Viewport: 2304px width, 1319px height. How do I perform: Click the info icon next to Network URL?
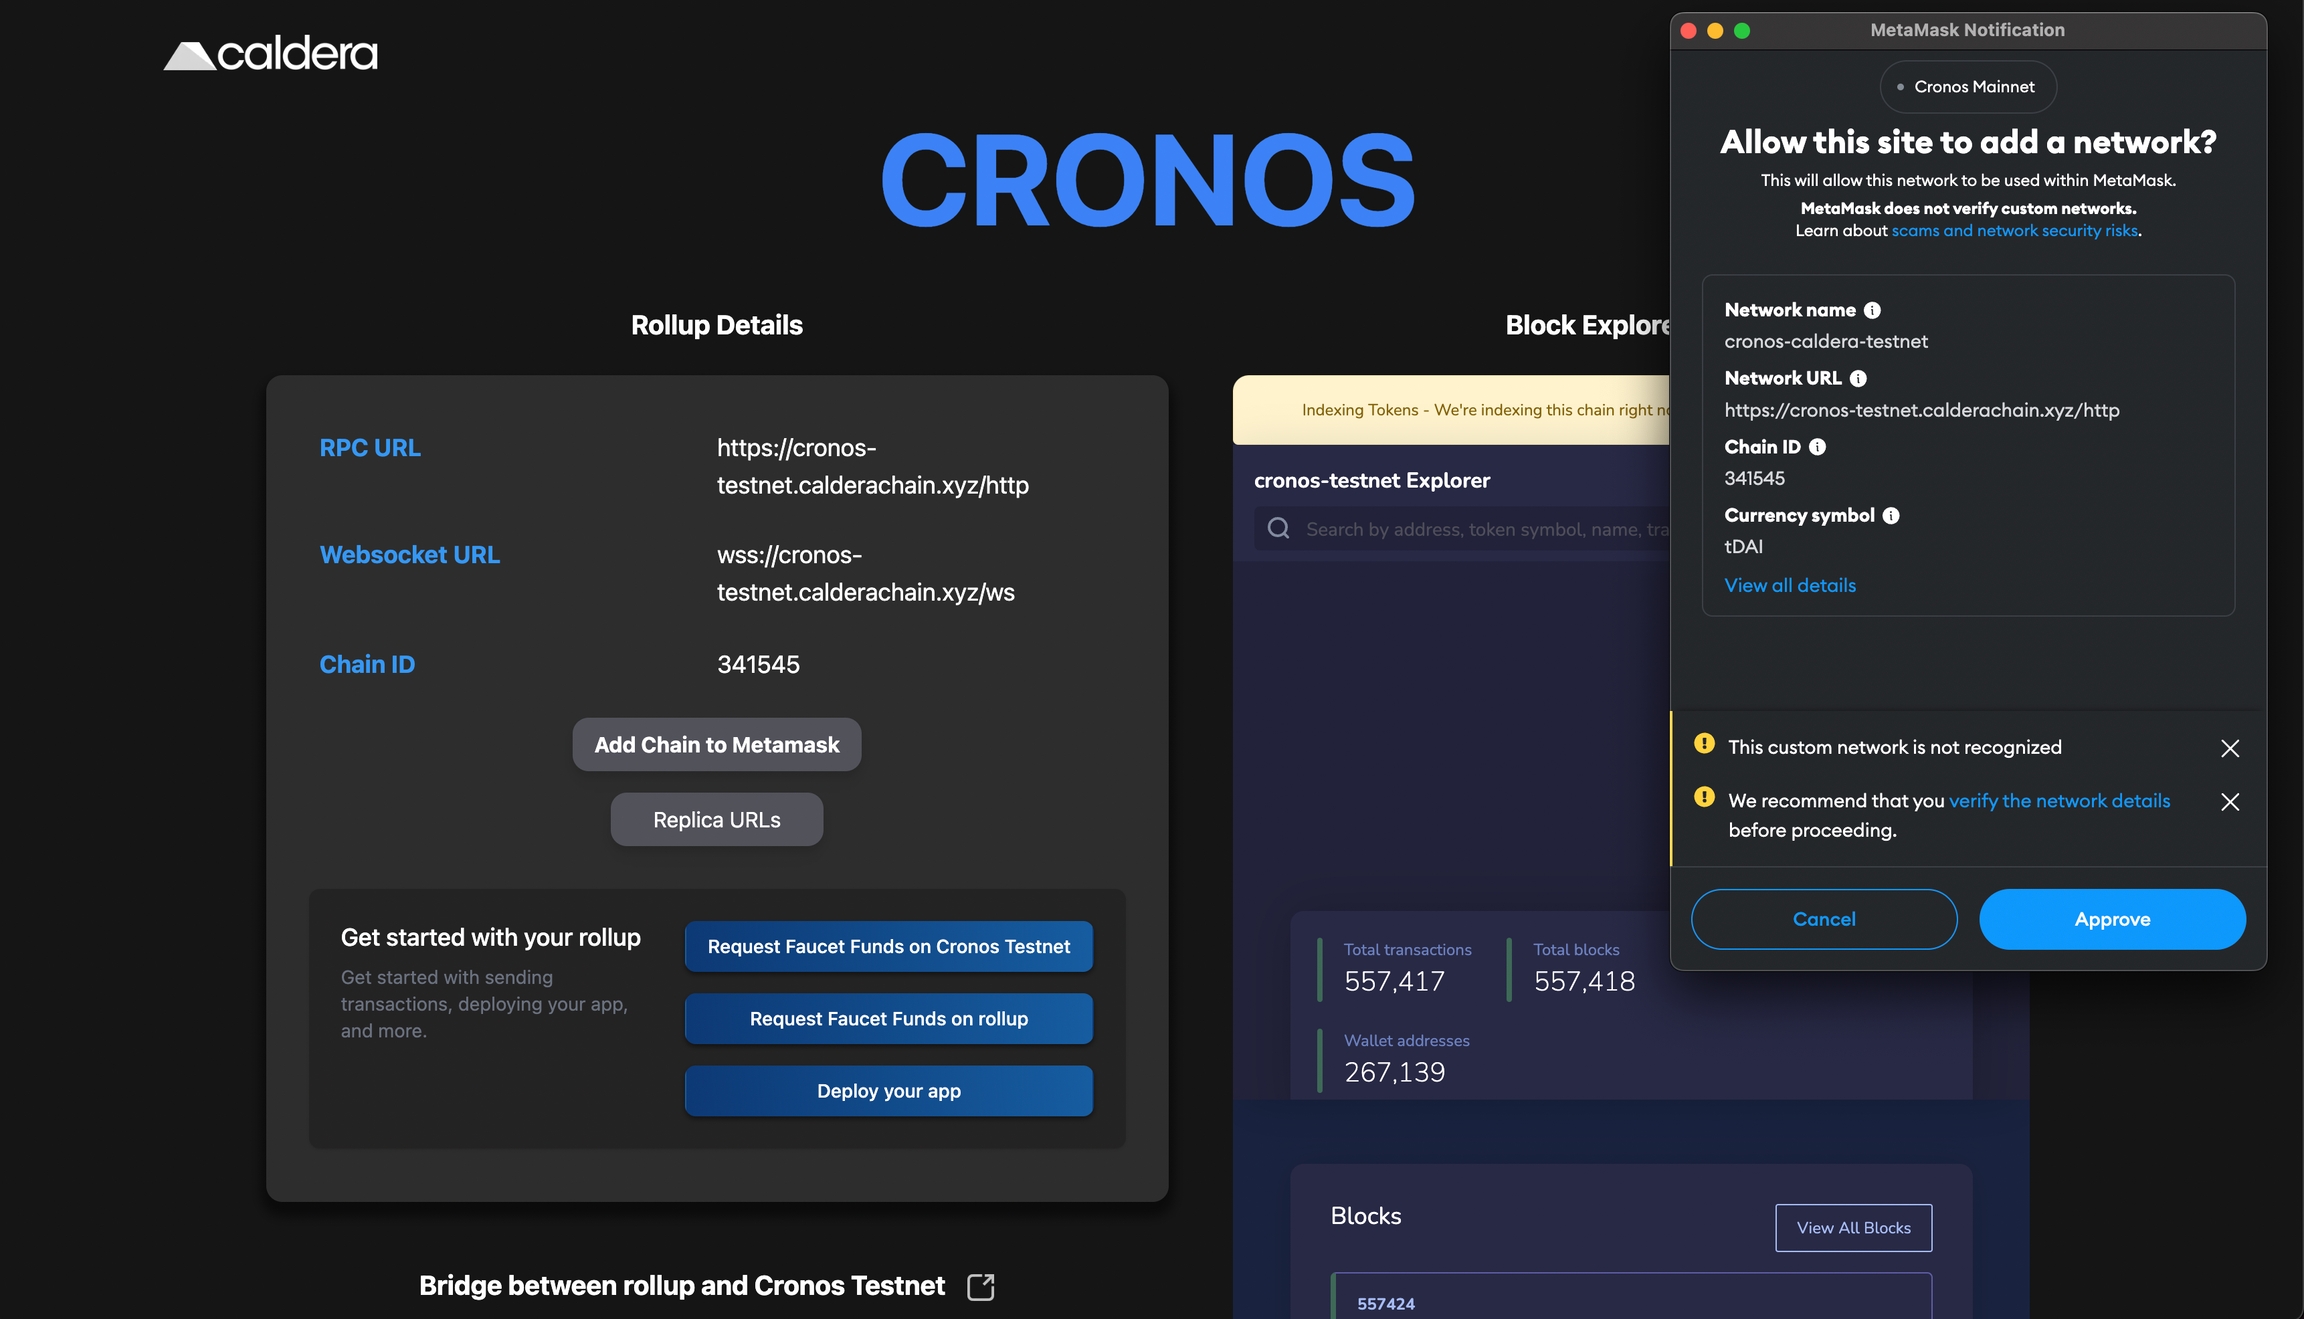1859,378
